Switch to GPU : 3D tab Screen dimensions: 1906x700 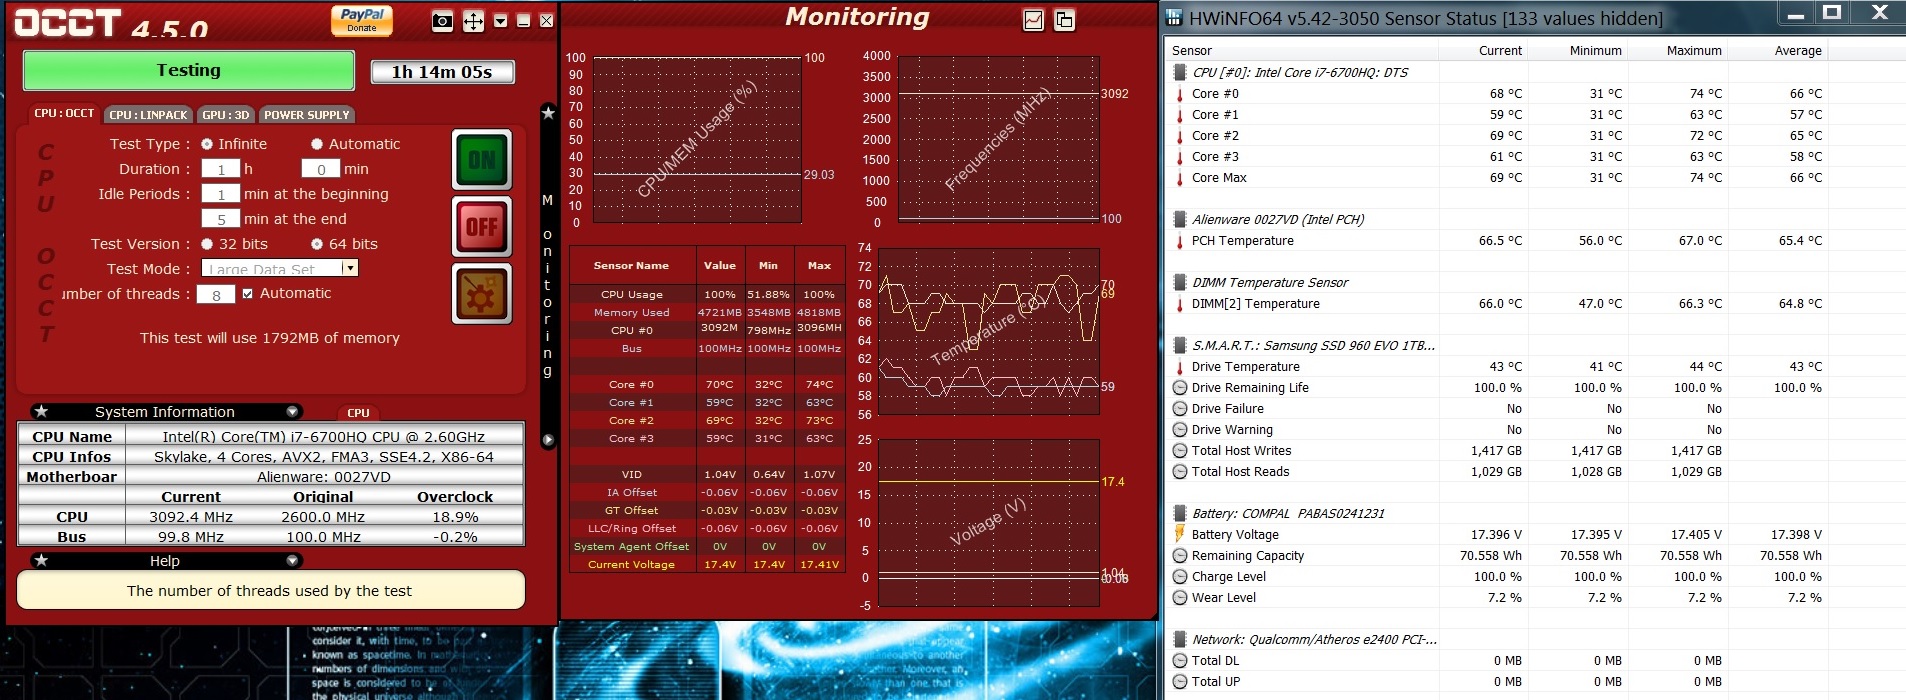click(226, 115)
